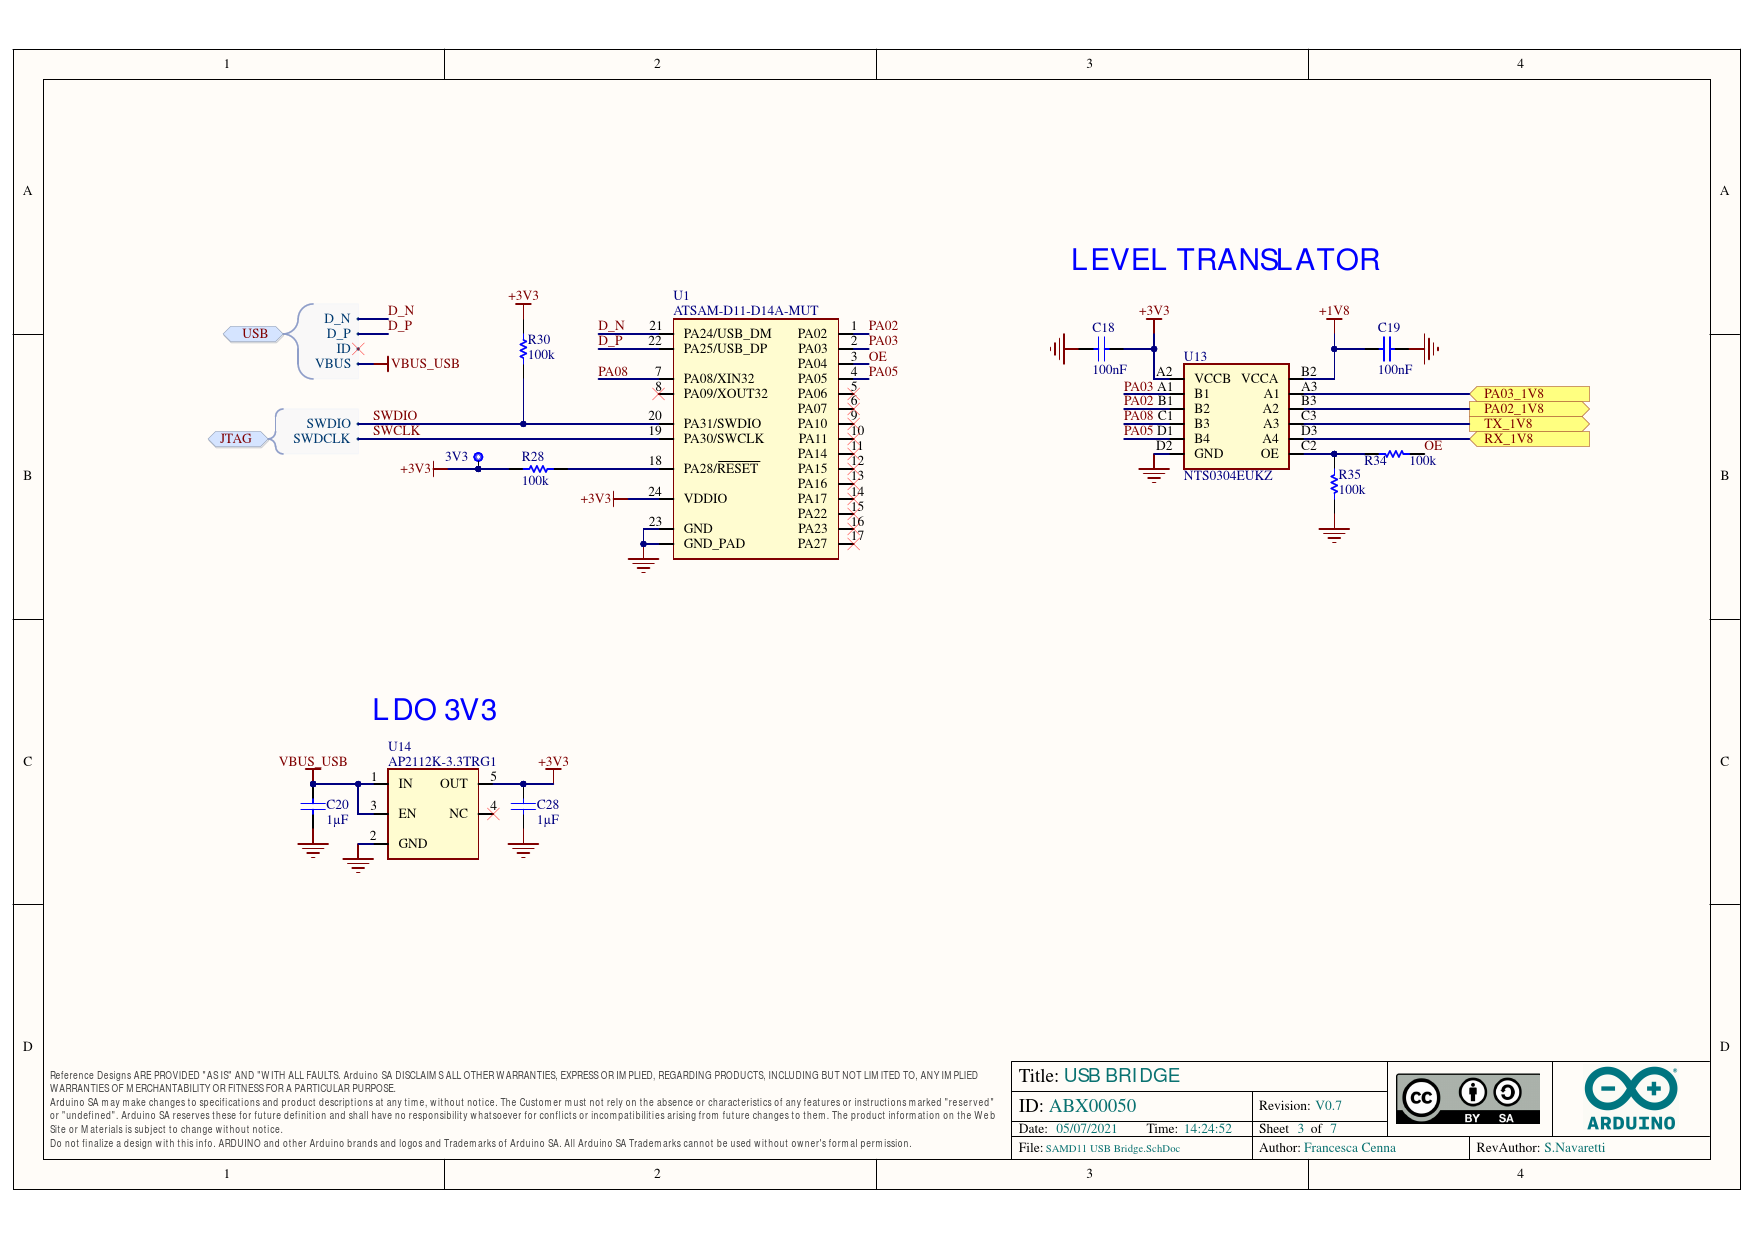Click the 3V3 test point circle
Viewport: 1754px width, 1240px height.
pos(478,457)
